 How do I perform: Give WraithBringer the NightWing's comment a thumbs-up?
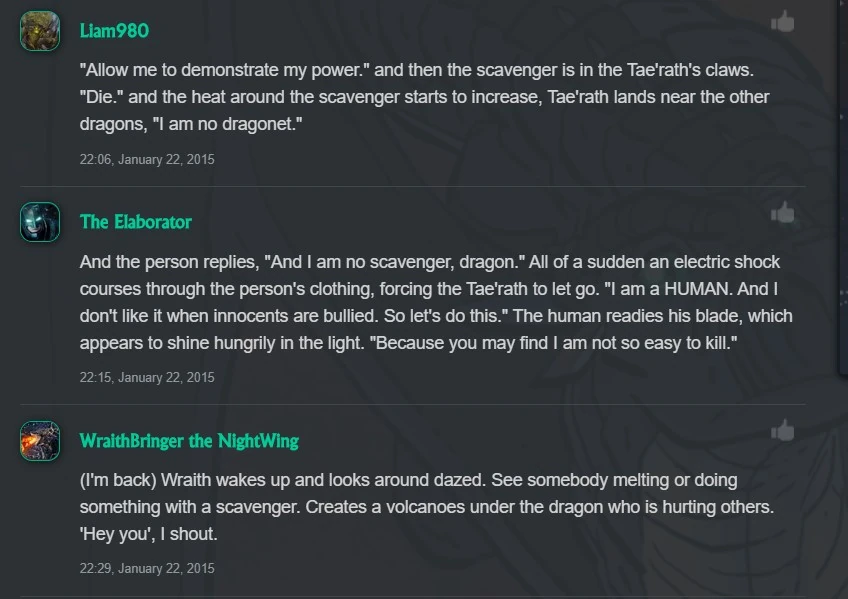[x=782, y=431]
